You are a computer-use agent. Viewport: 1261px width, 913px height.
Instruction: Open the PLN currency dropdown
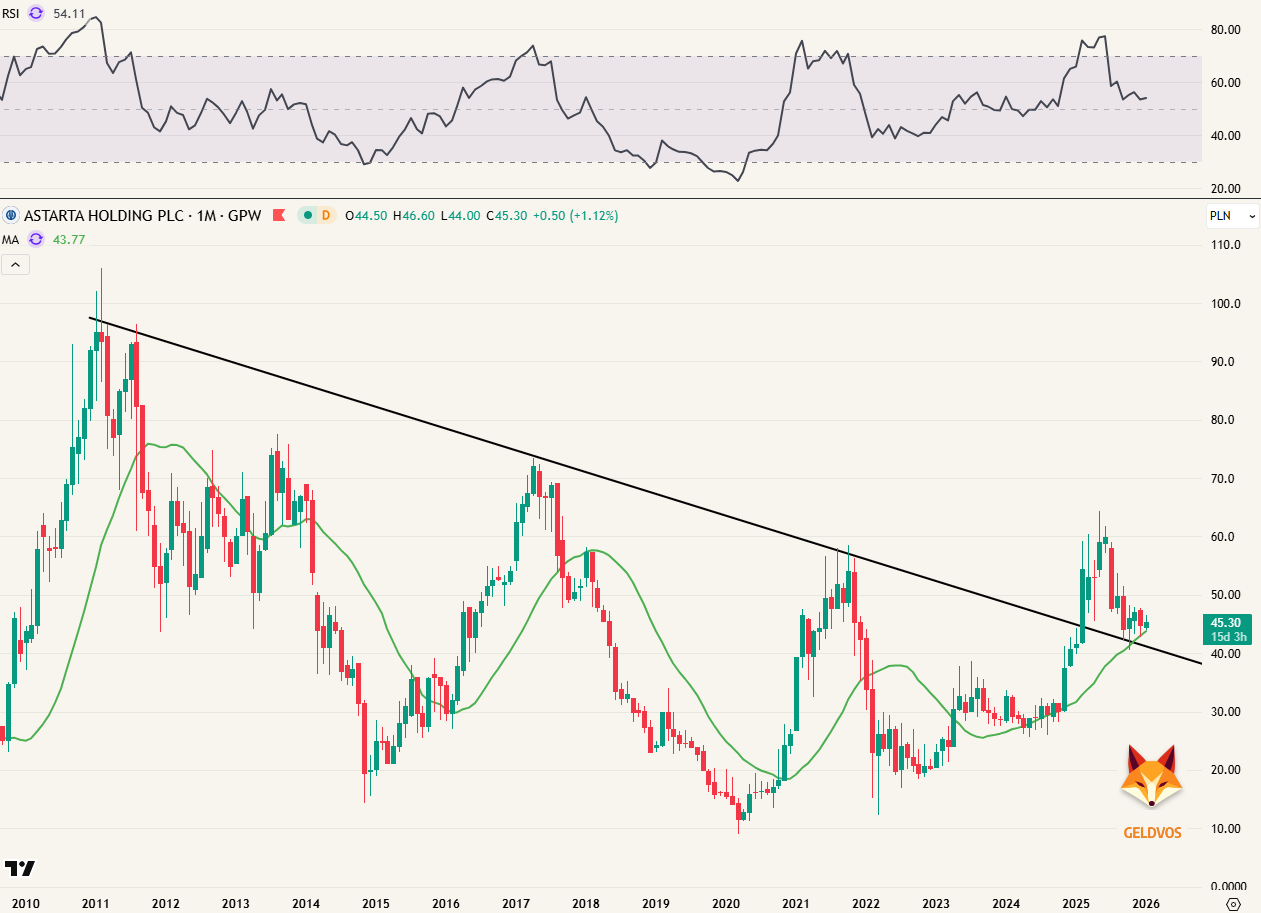(x=1232, y=215)
